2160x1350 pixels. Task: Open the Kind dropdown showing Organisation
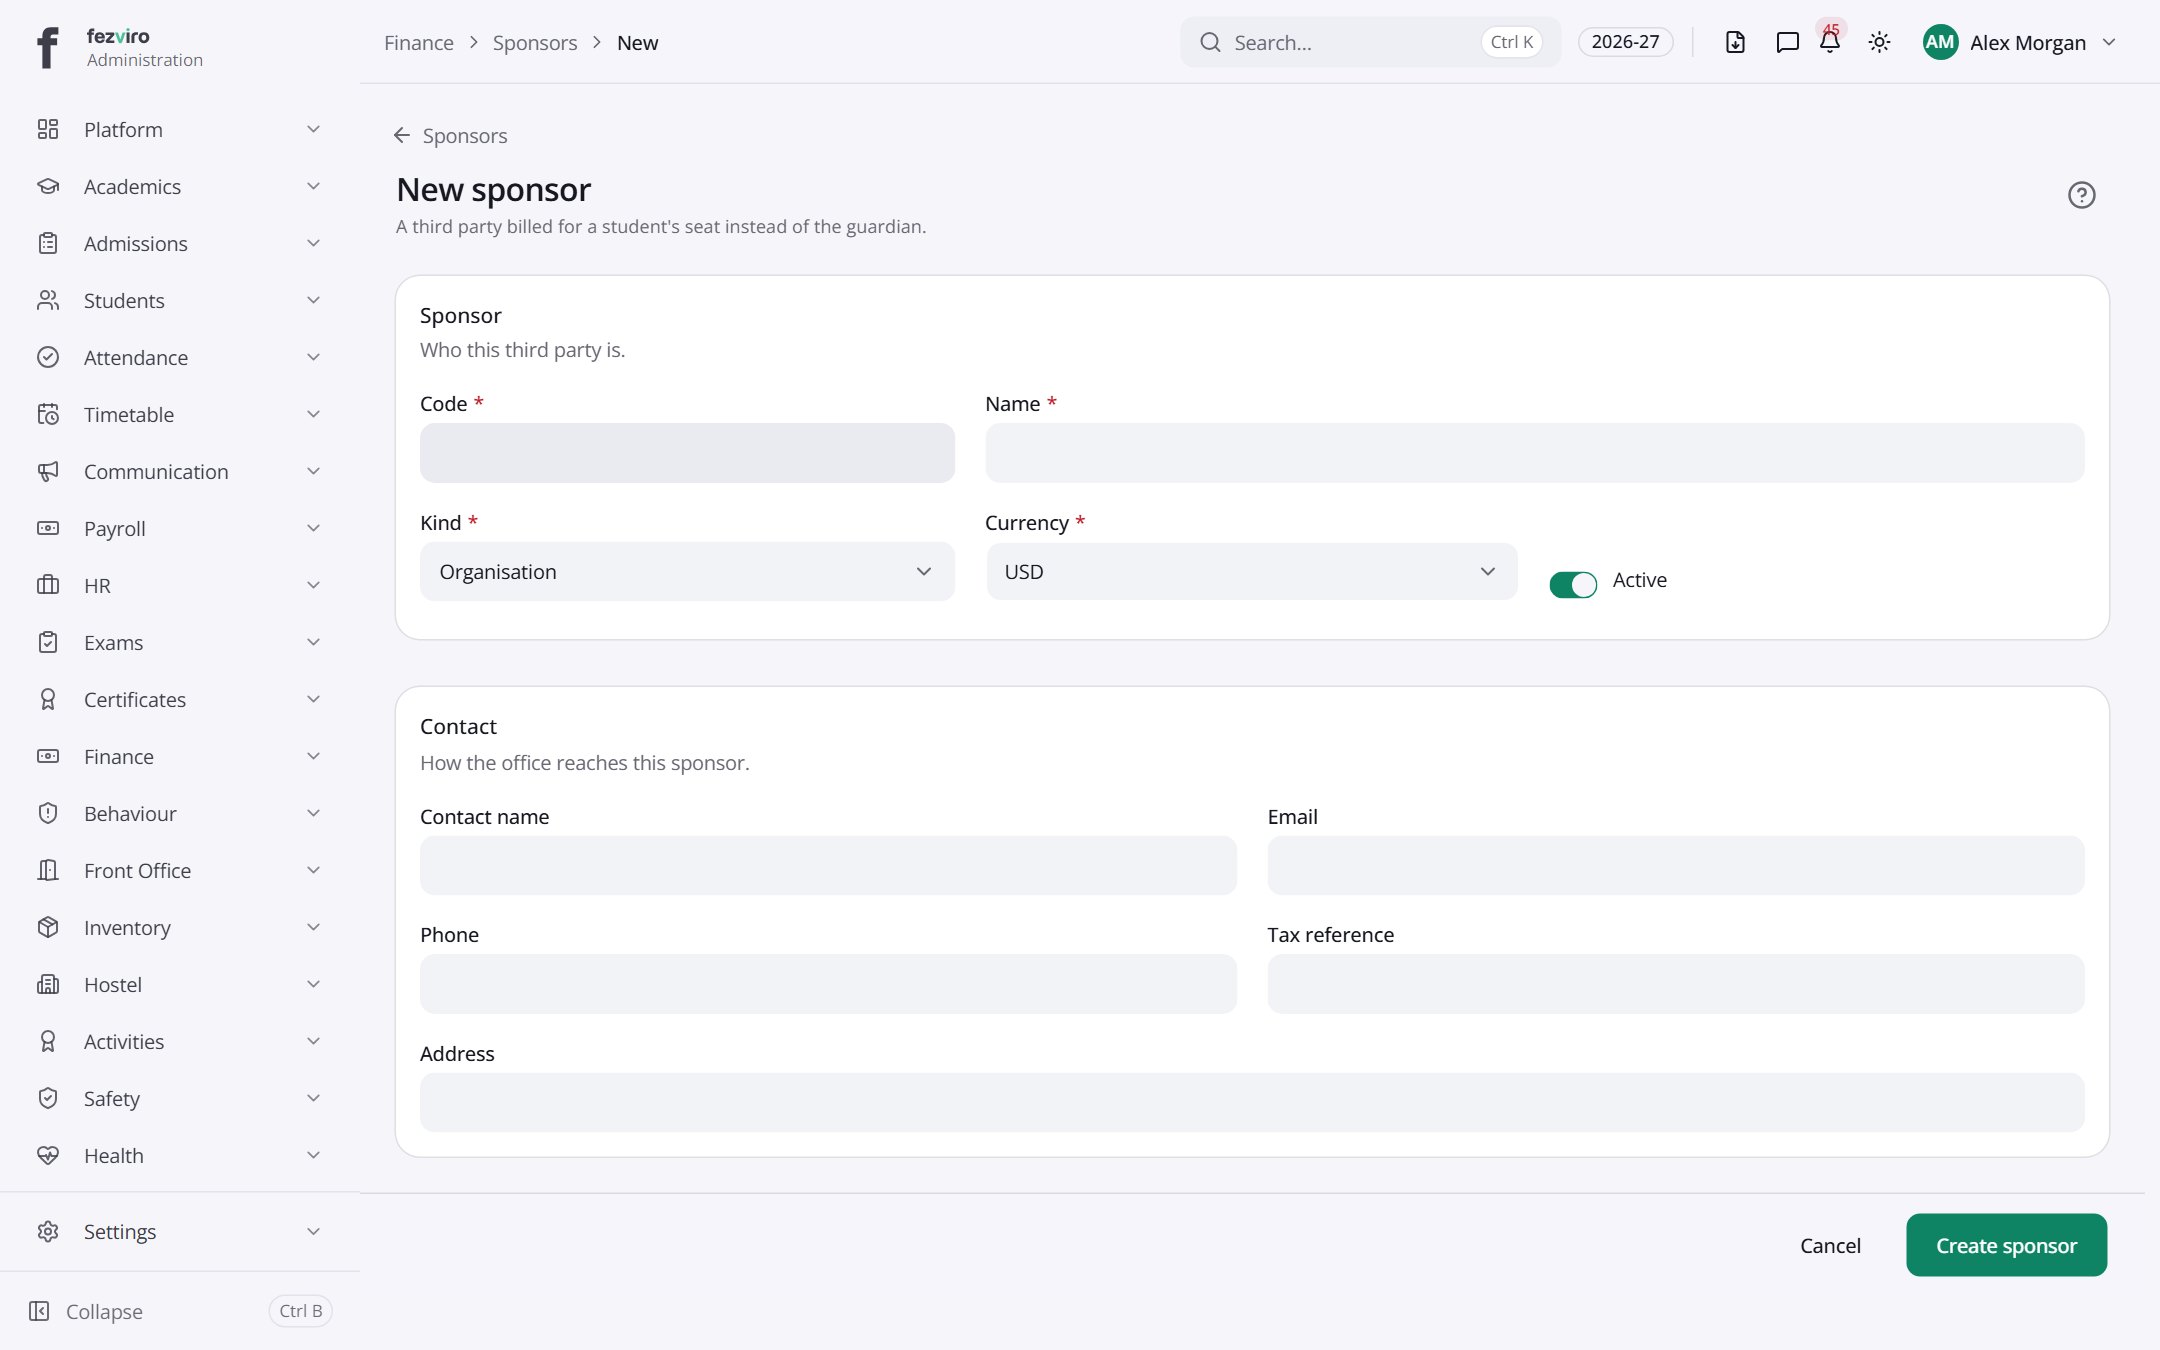pos(687,572)
